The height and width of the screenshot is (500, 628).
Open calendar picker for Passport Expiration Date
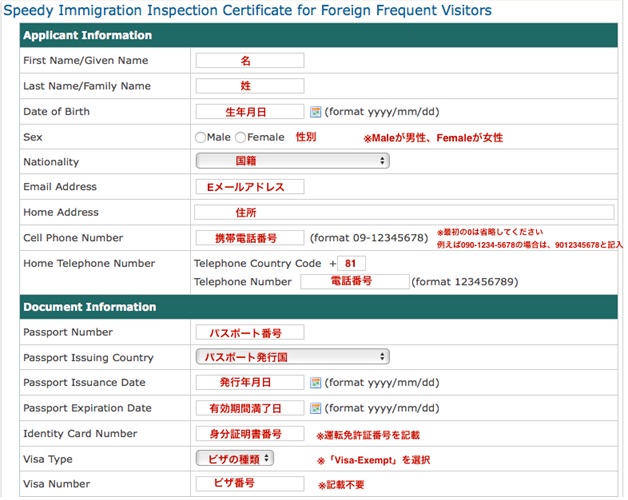coord(315,408)
